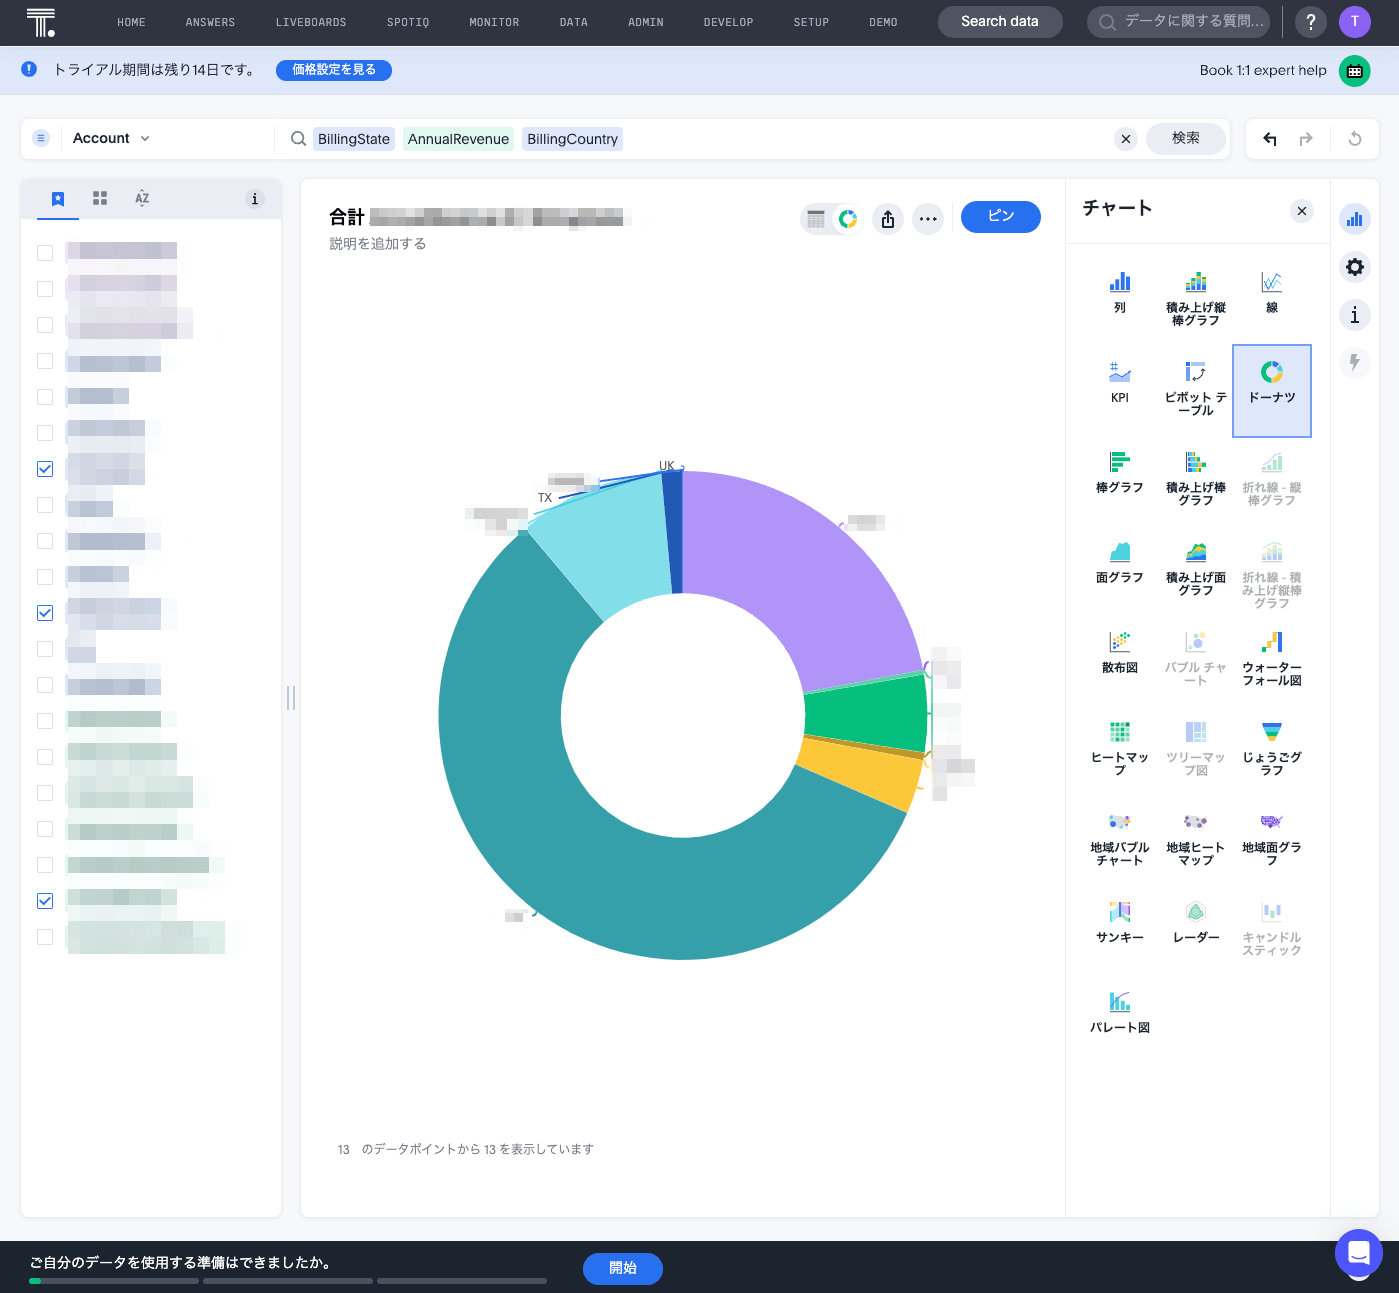The image size is (1399, 1293).
Task: Open chart settings gear icon
Action: click(1354, 267)
